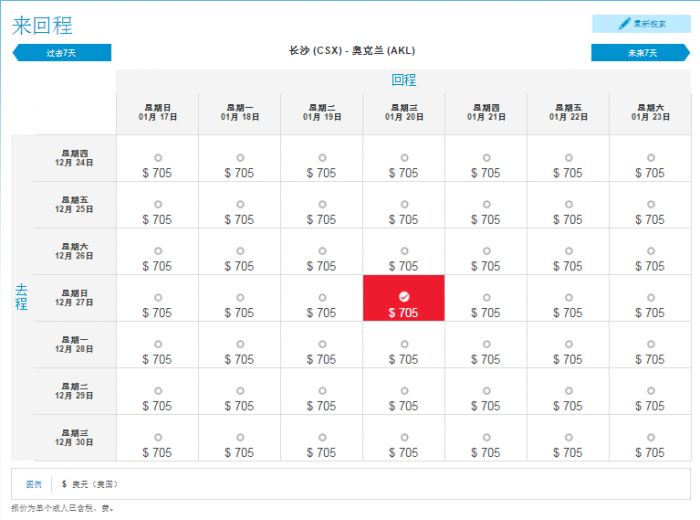Image resolution: width=700 pixels, height=520 pixels.
Task: Select fare for 12月27日 depart, 01月23日 return
Action: 650,298
